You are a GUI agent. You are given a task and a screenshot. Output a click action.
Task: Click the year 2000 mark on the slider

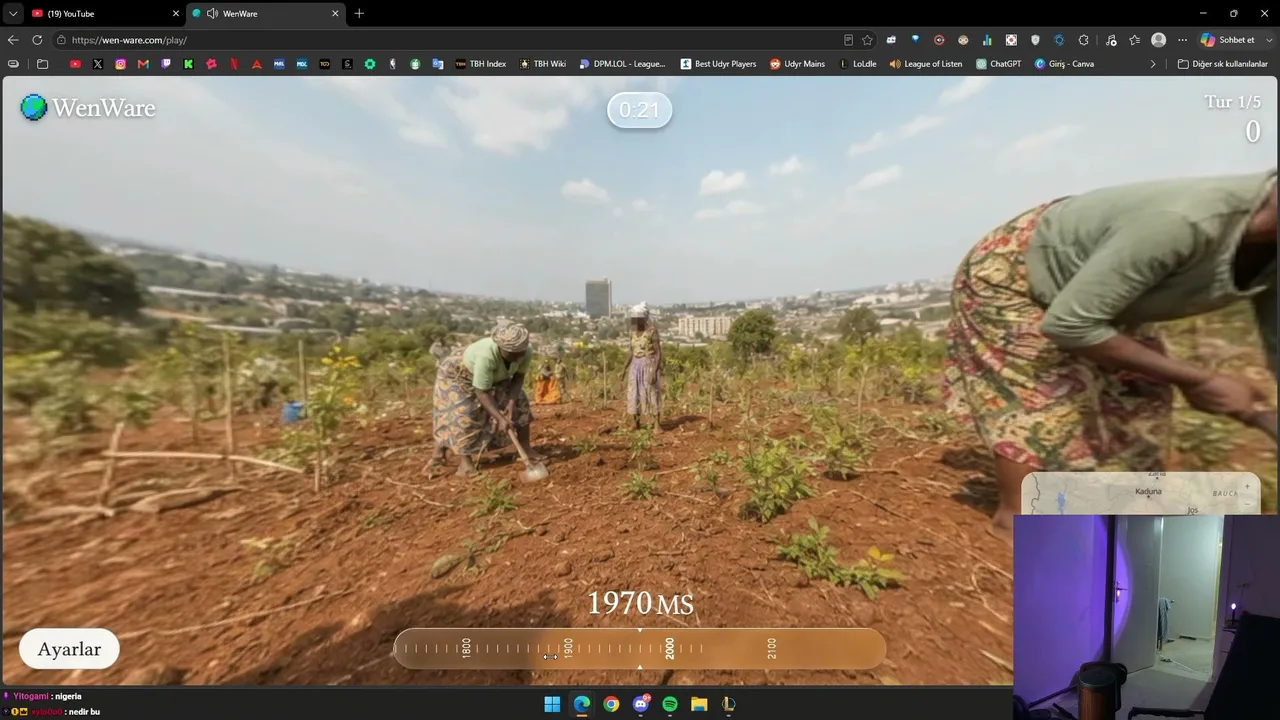tap(670, 648)
